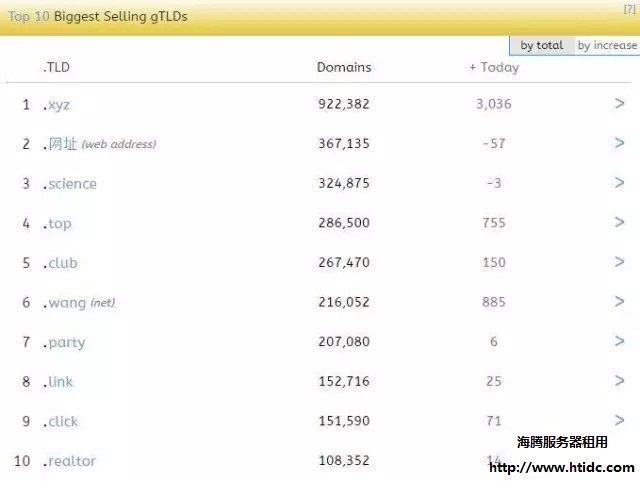640x481 pixels.
Task: Open the .xyz TLD link
Action: (x=57, y=104)
